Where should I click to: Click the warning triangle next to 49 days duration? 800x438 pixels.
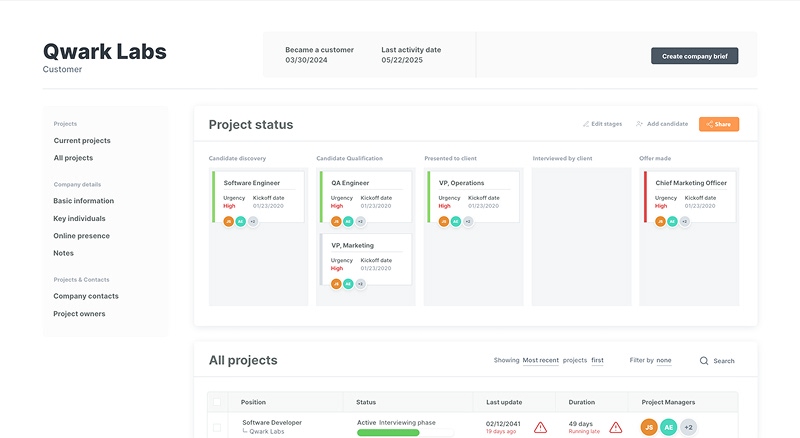[616, 427]
